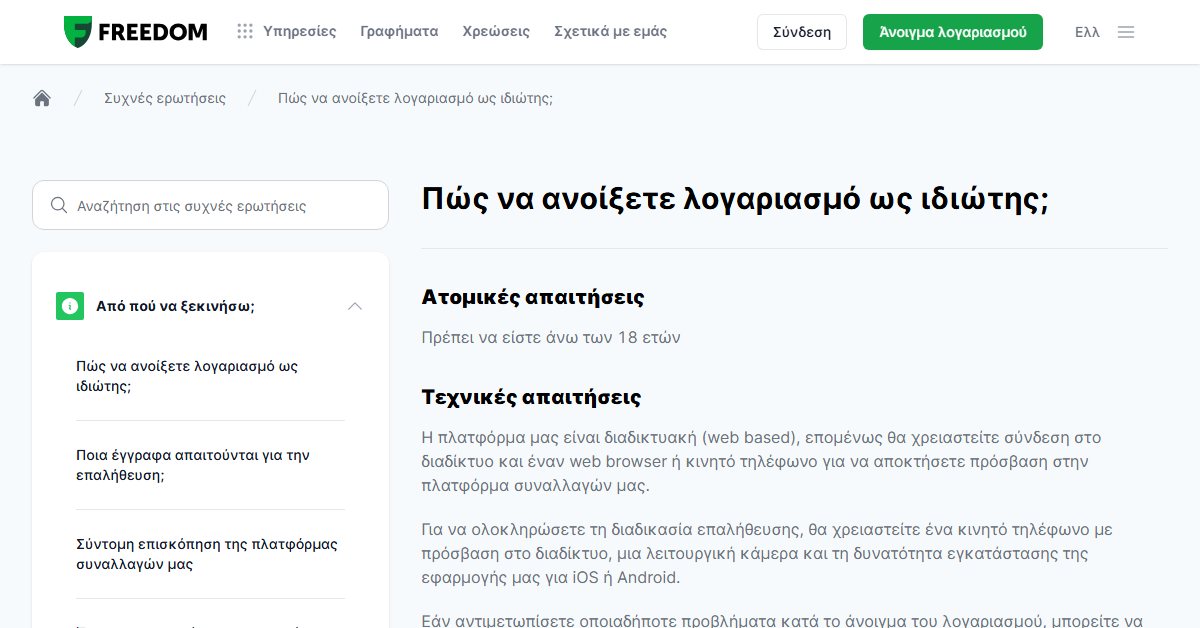This screenshot has height=628, width=1200.
Task: Open Σχετικά με εμάς menu item
Action: [610, 32]
